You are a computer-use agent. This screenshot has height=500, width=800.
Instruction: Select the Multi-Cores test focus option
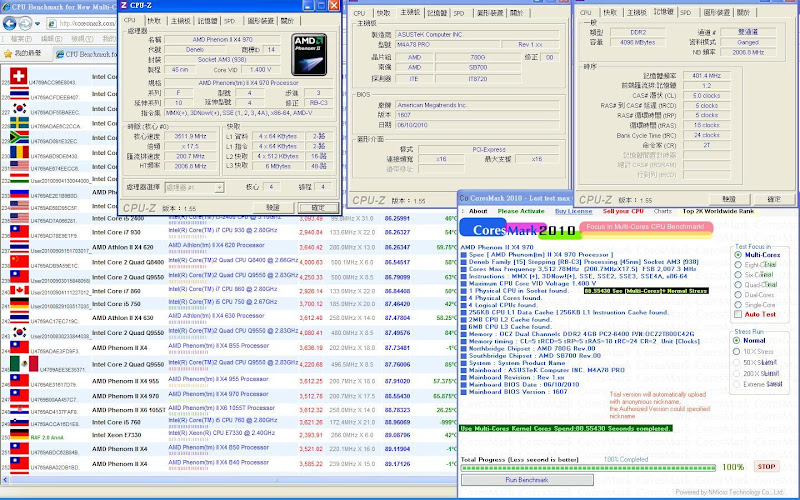pos(737,254)
